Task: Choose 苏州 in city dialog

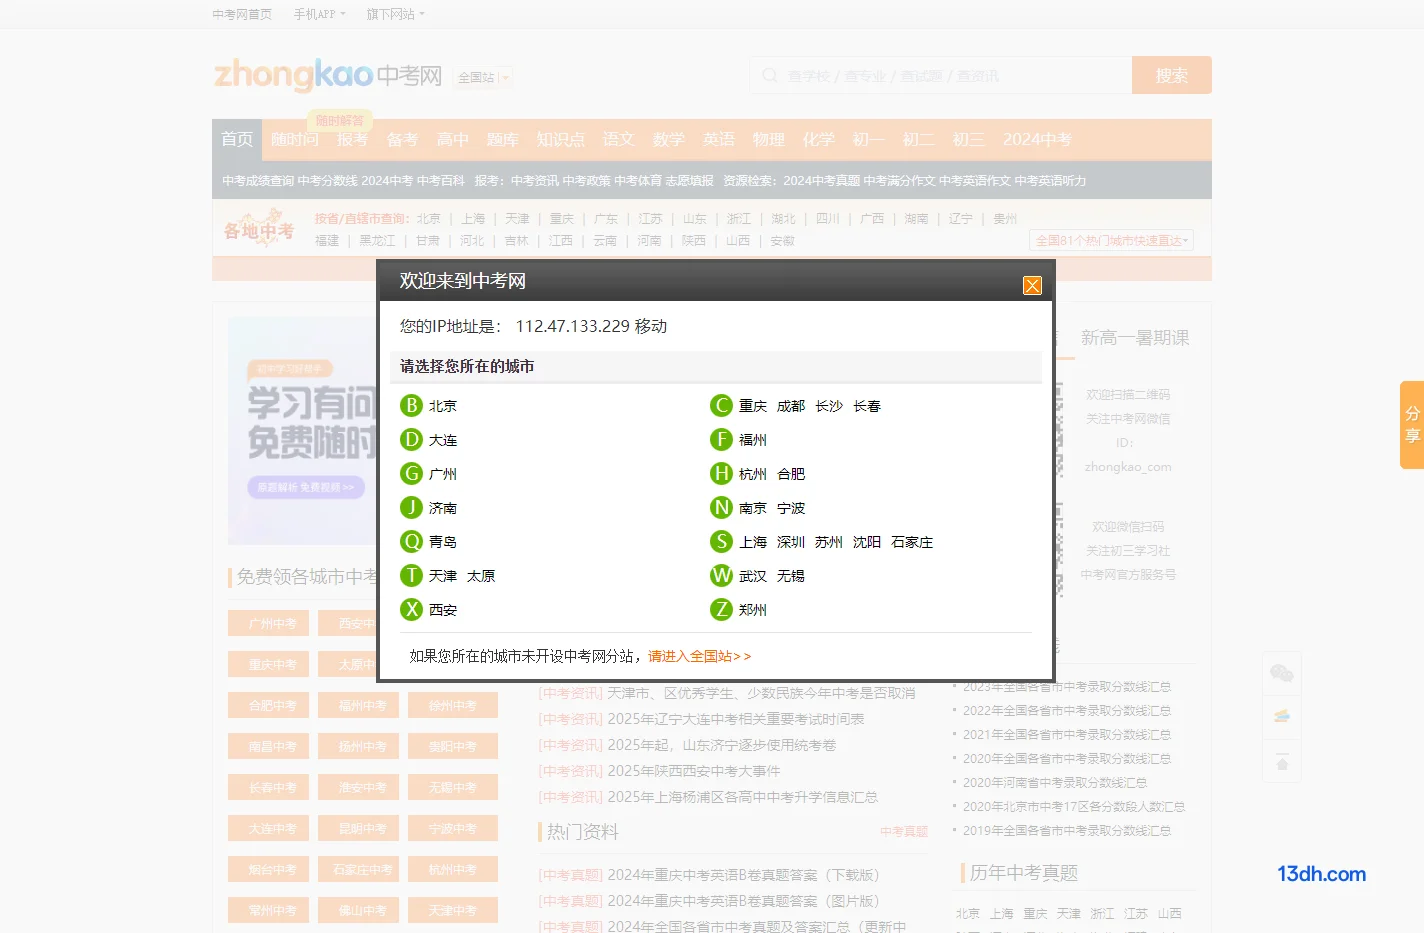Action: pyautogui.click(x=829, y=542)
